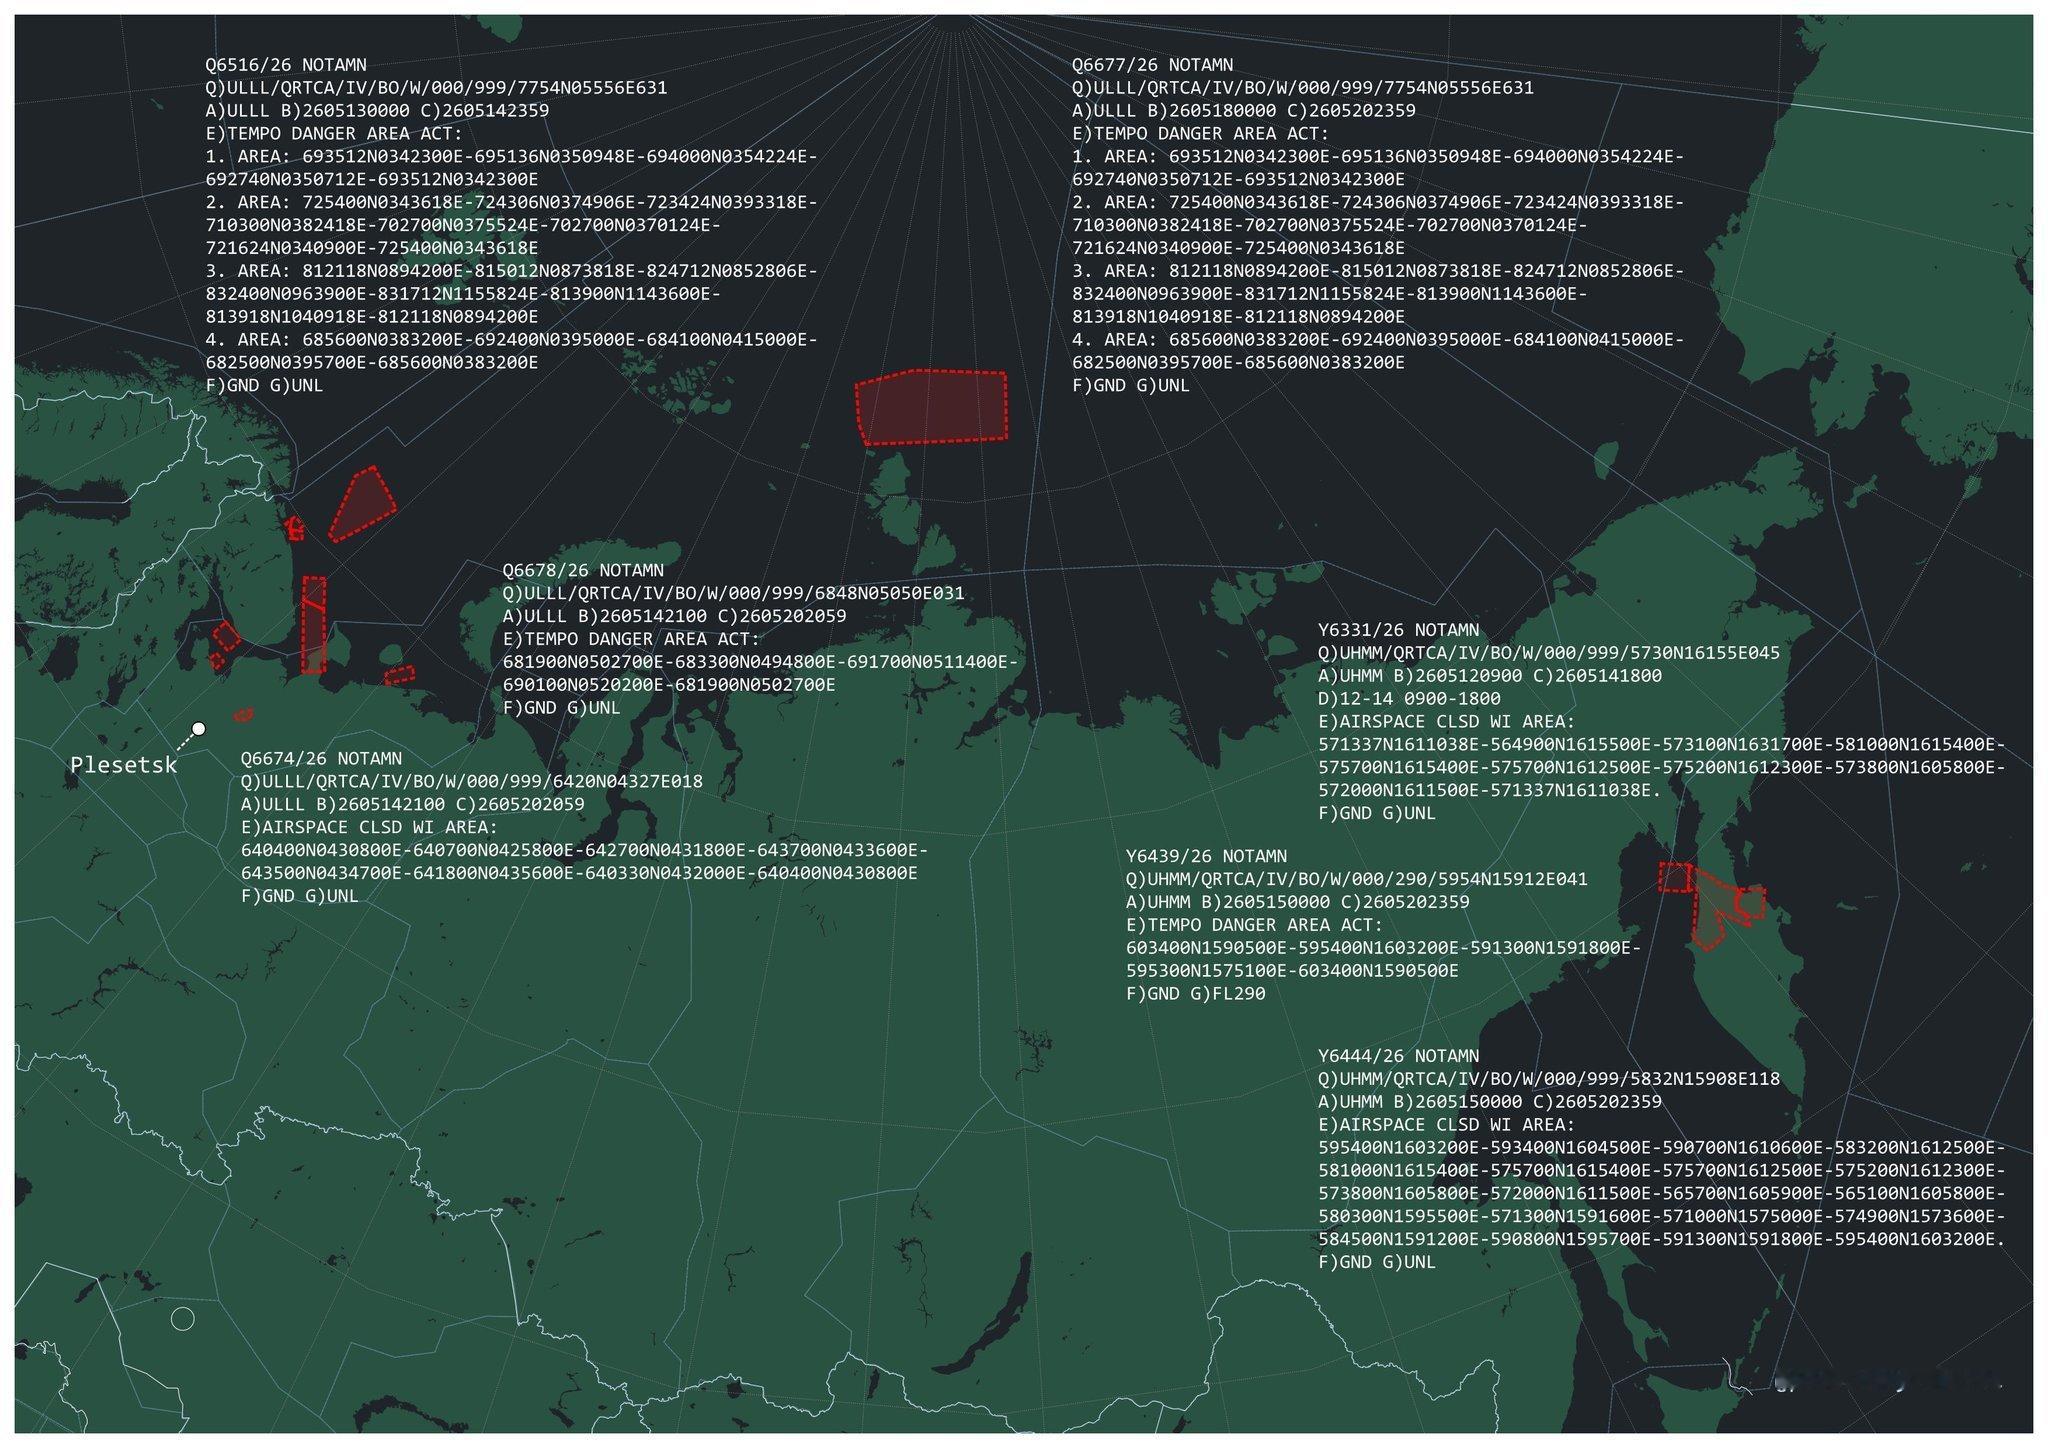Click 'E)TEMPO DANGER AREA ACT:' under Q6678/26
2048x1448 pixels.
[x=631, y=639]
